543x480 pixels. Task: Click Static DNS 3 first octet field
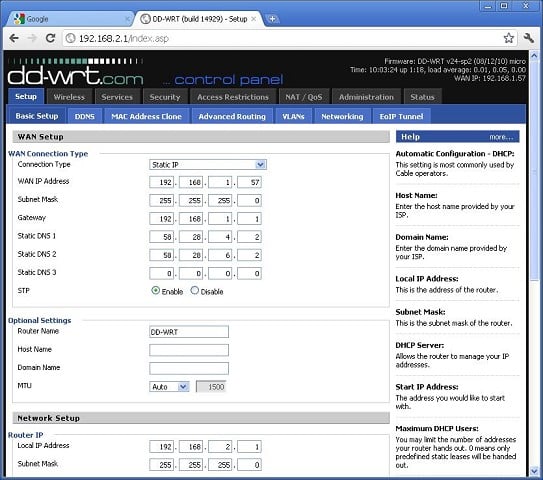click(161, 274)
